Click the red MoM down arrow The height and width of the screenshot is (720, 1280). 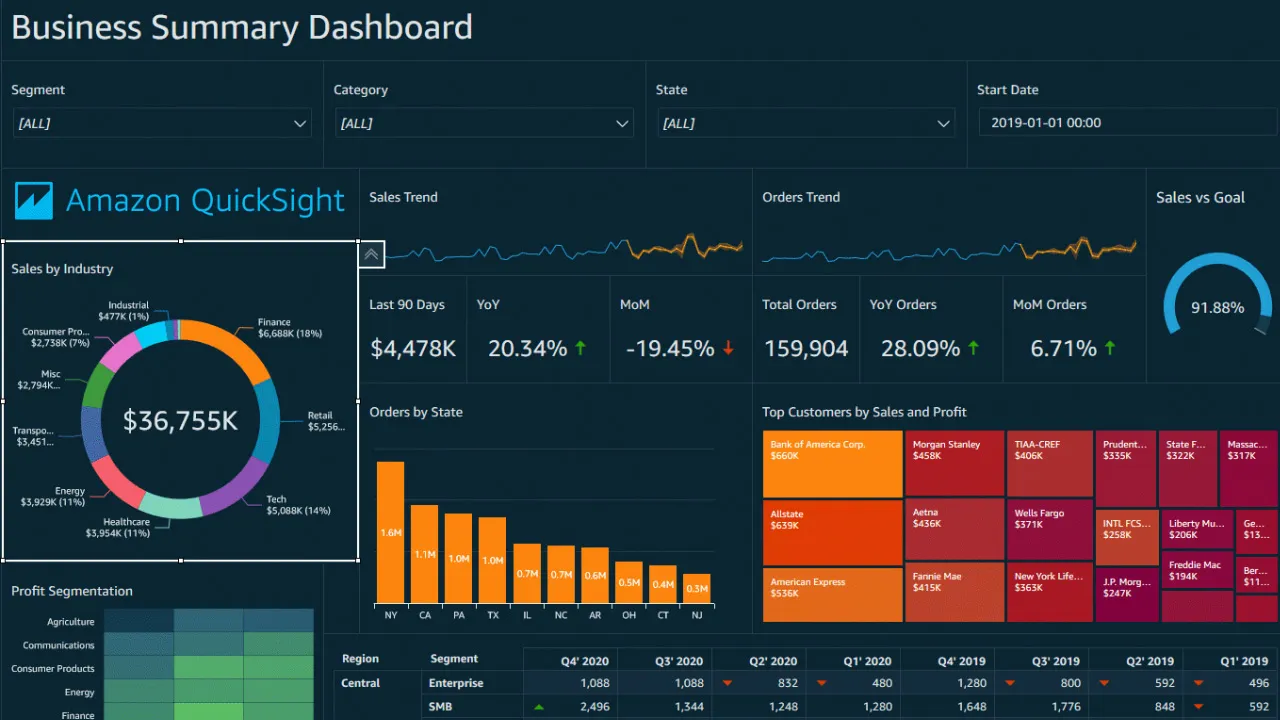(x=728, y=348)
